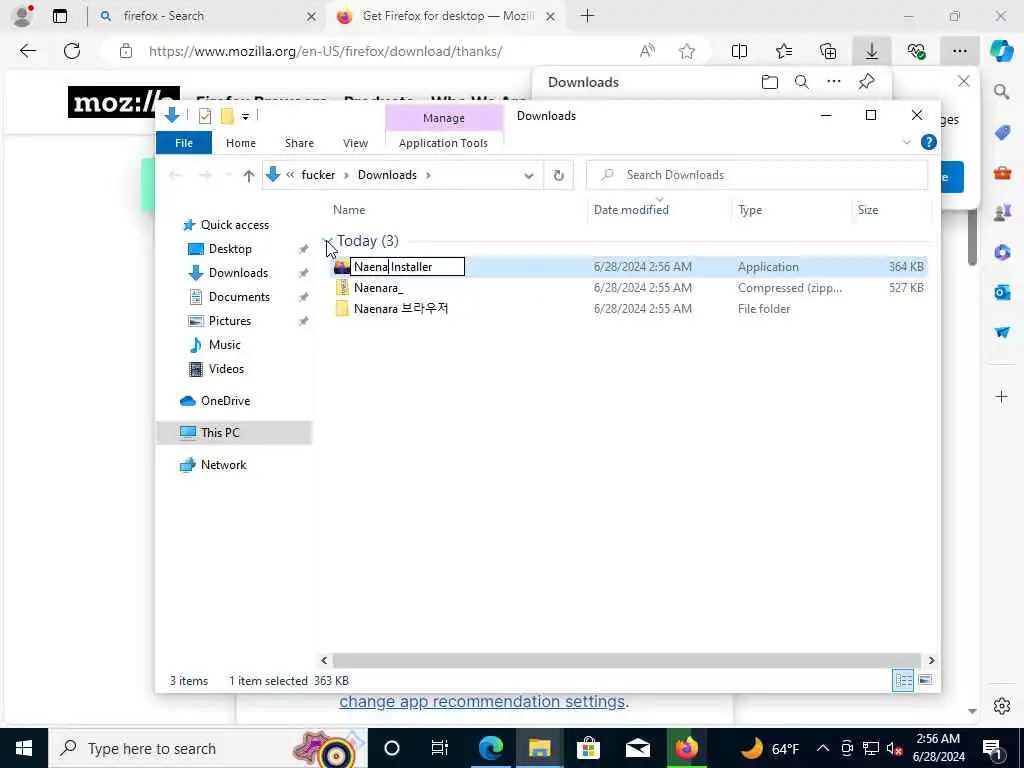Open Desktop in Quick access
1024x768 pixels.
click(x=230, y=249)
